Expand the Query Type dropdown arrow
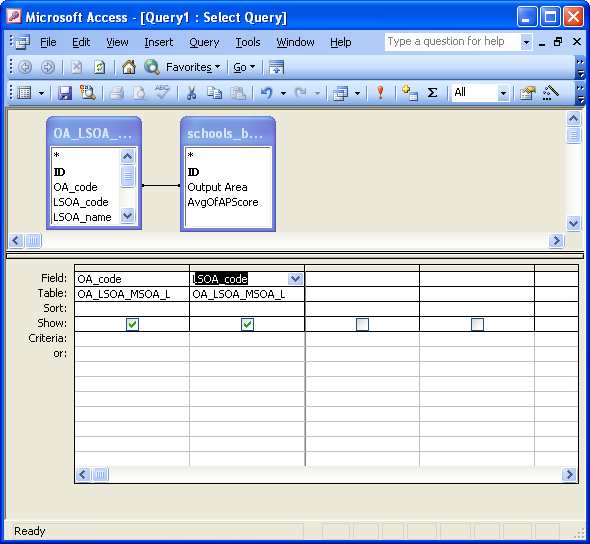Screen dimensions: 590x544 357,93
